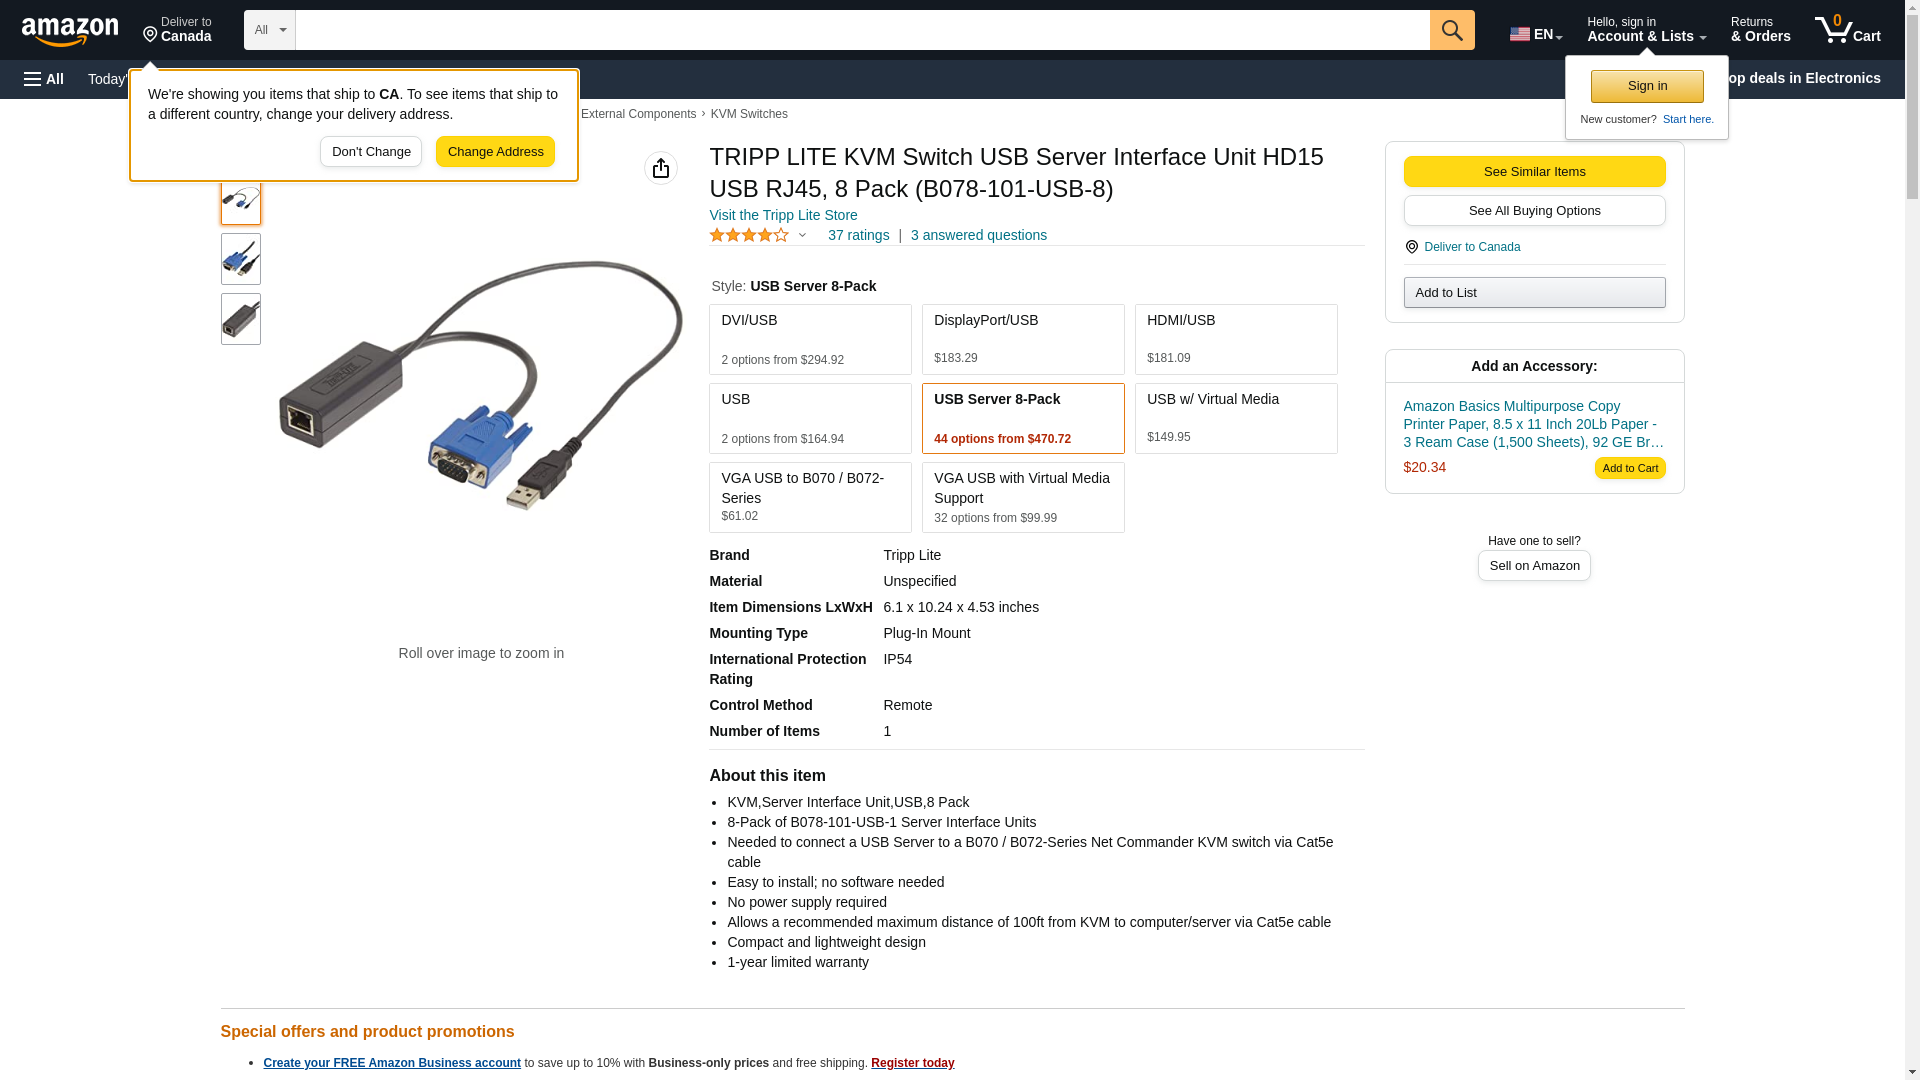Screen dimensions: 1920x1080
Task: Expand the Account & Lists menu
Action: 1646,30
